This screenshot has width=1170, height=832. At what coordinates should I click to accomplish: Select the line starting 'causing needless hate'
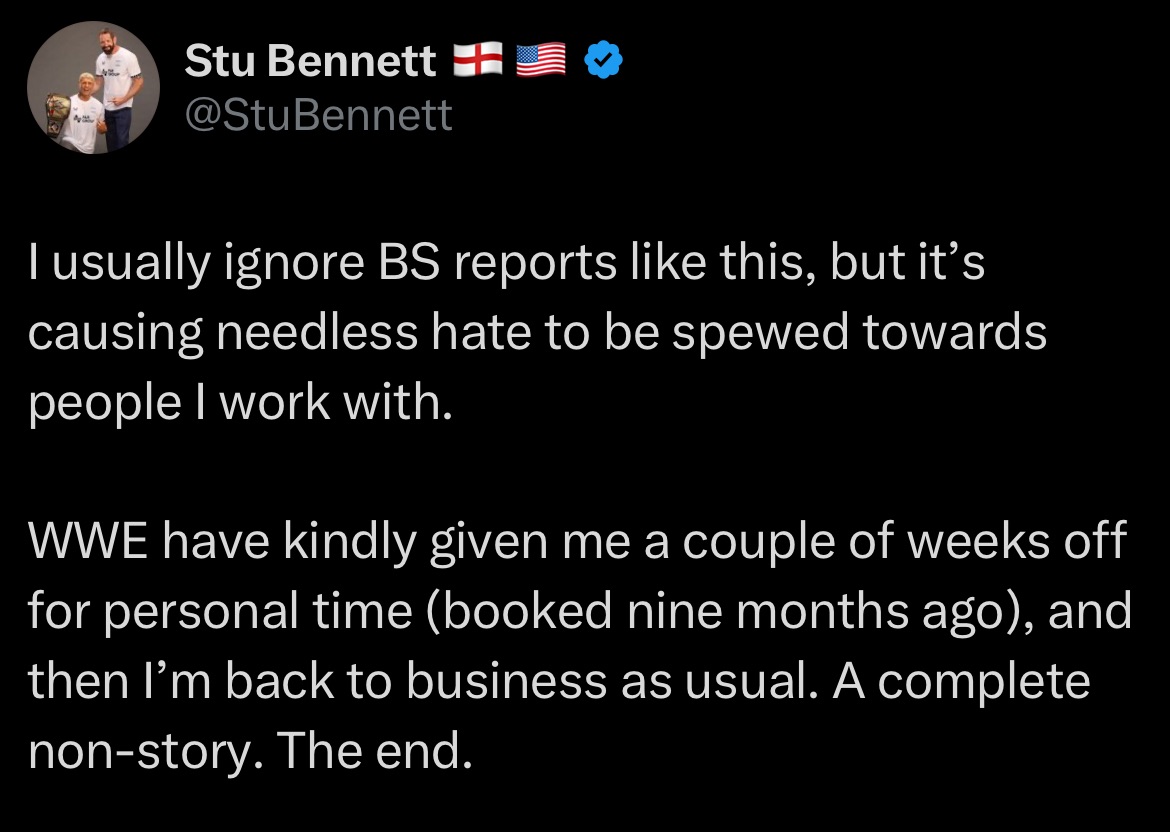click(x=537, y=333)
